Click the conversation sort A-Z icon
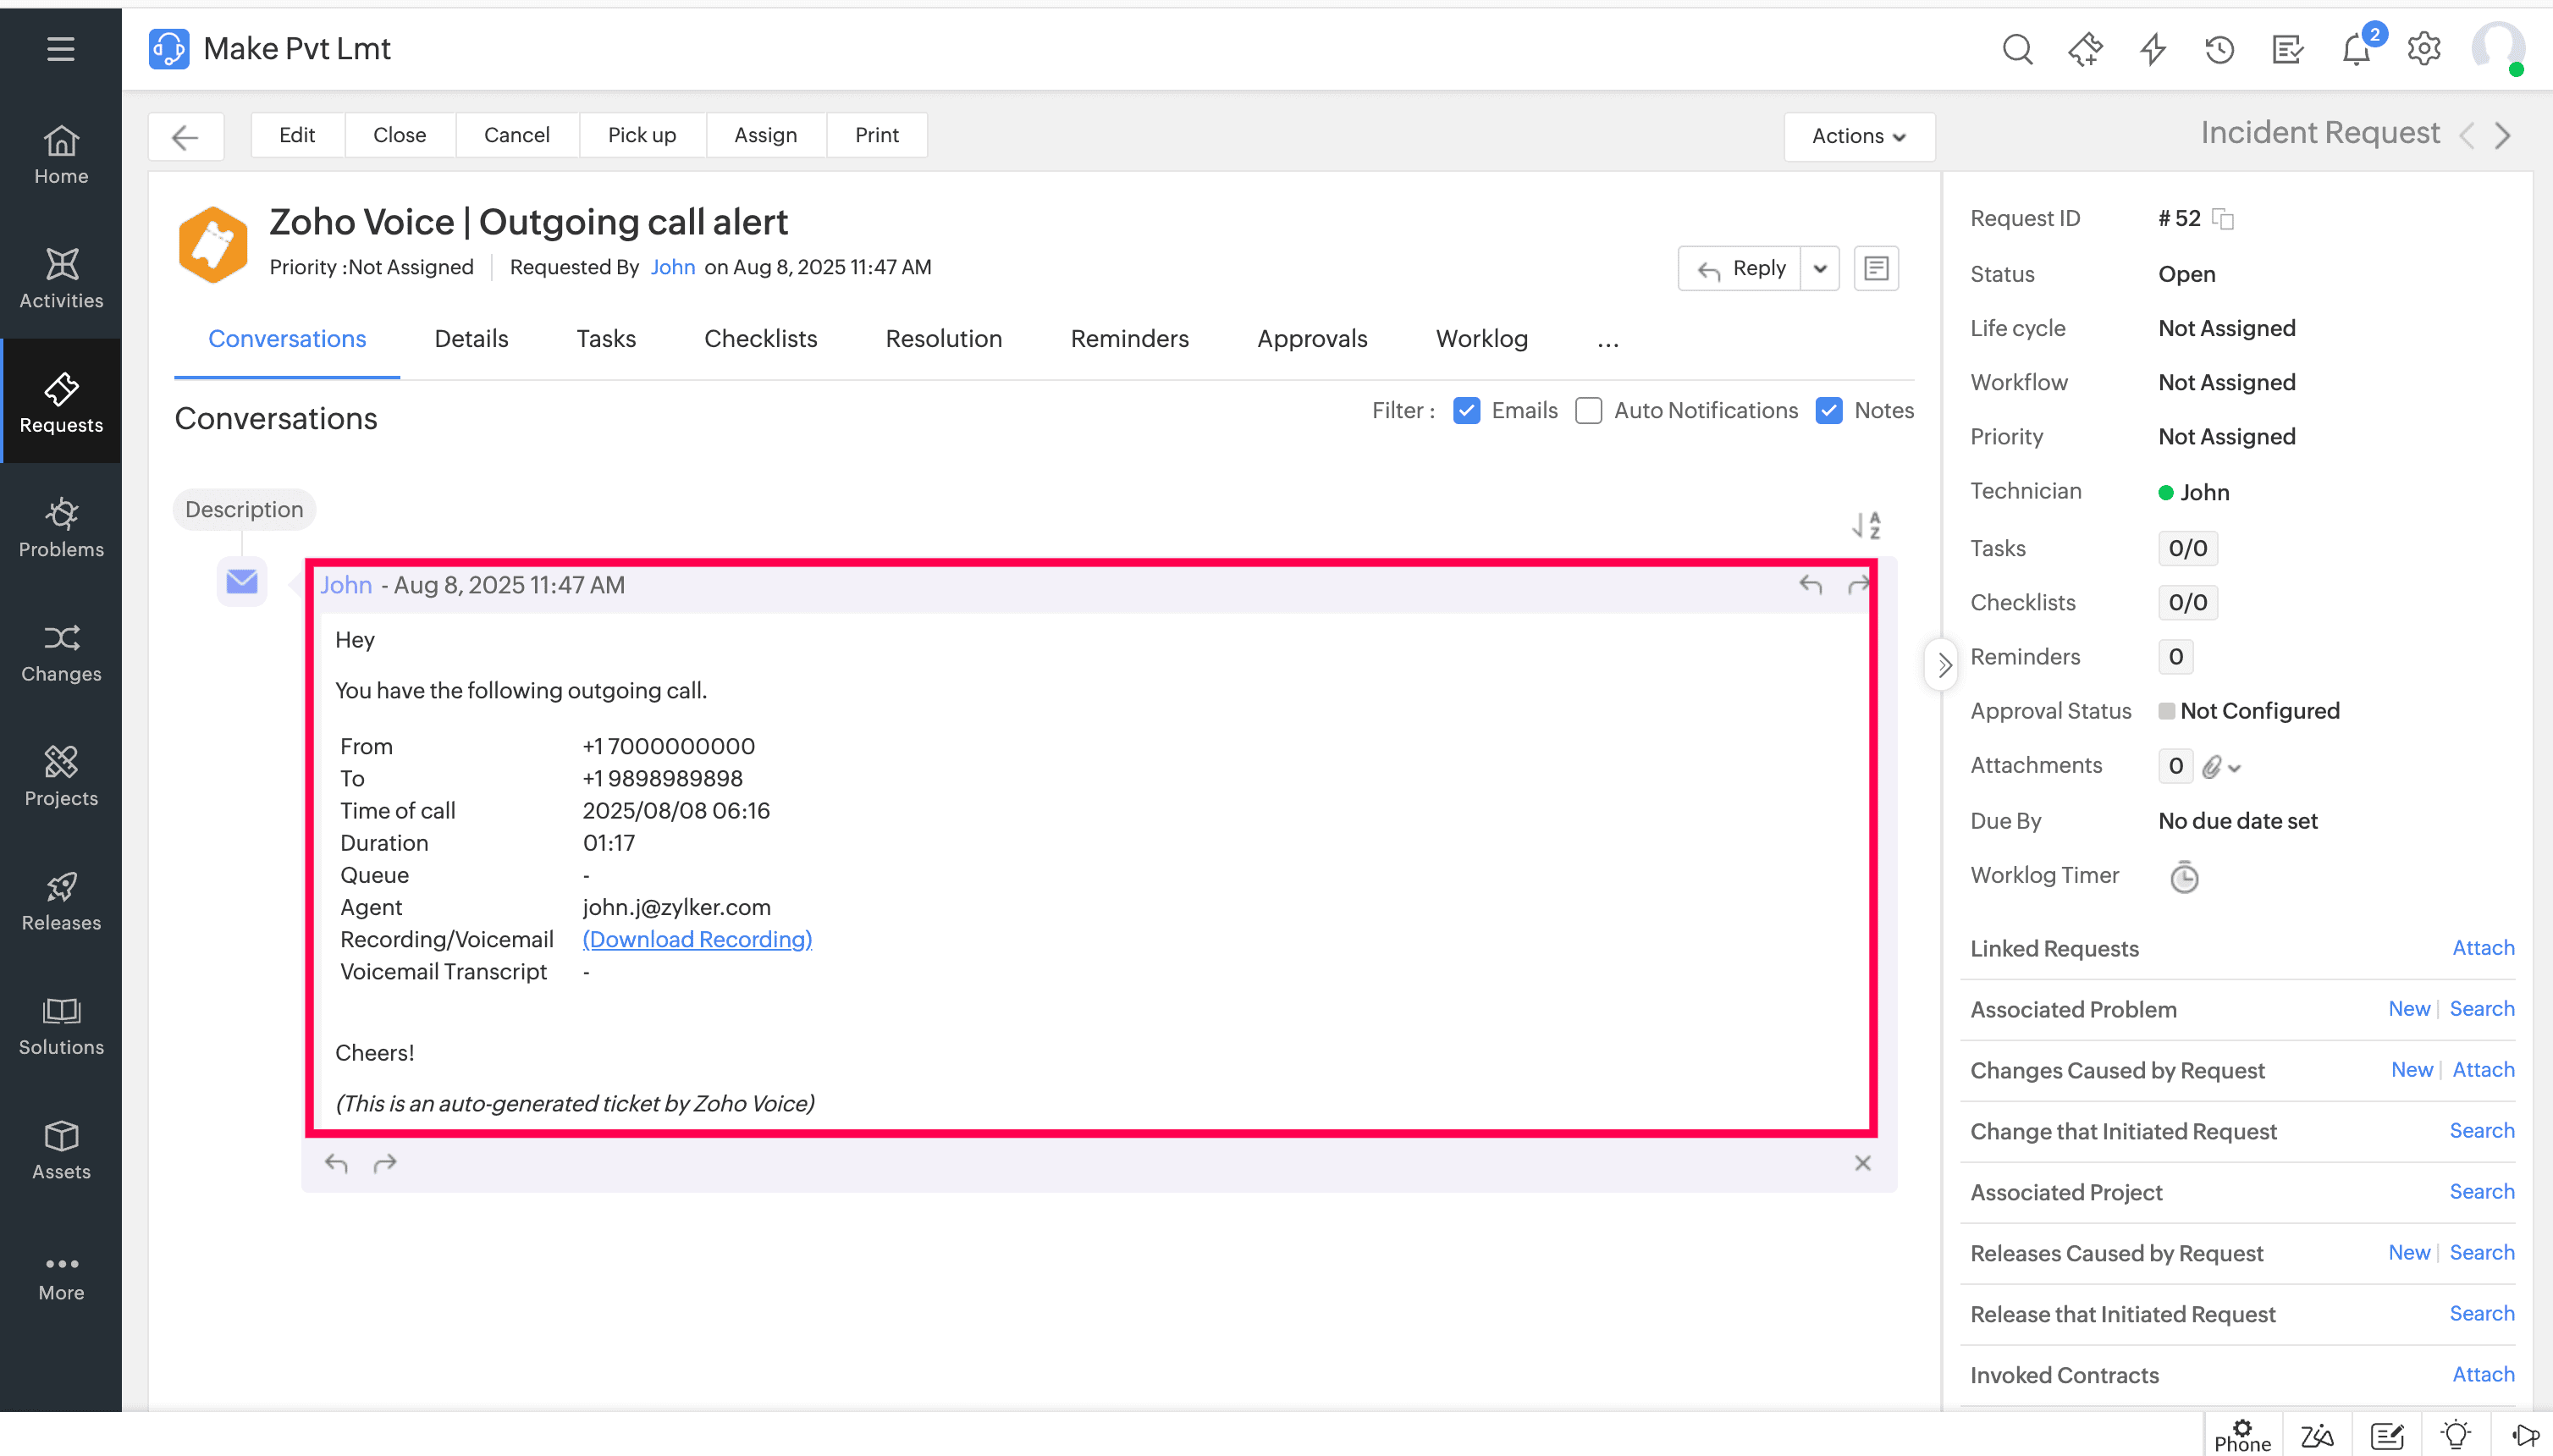Screen dimensions: 2553x1456 (x=1866, y=525)
